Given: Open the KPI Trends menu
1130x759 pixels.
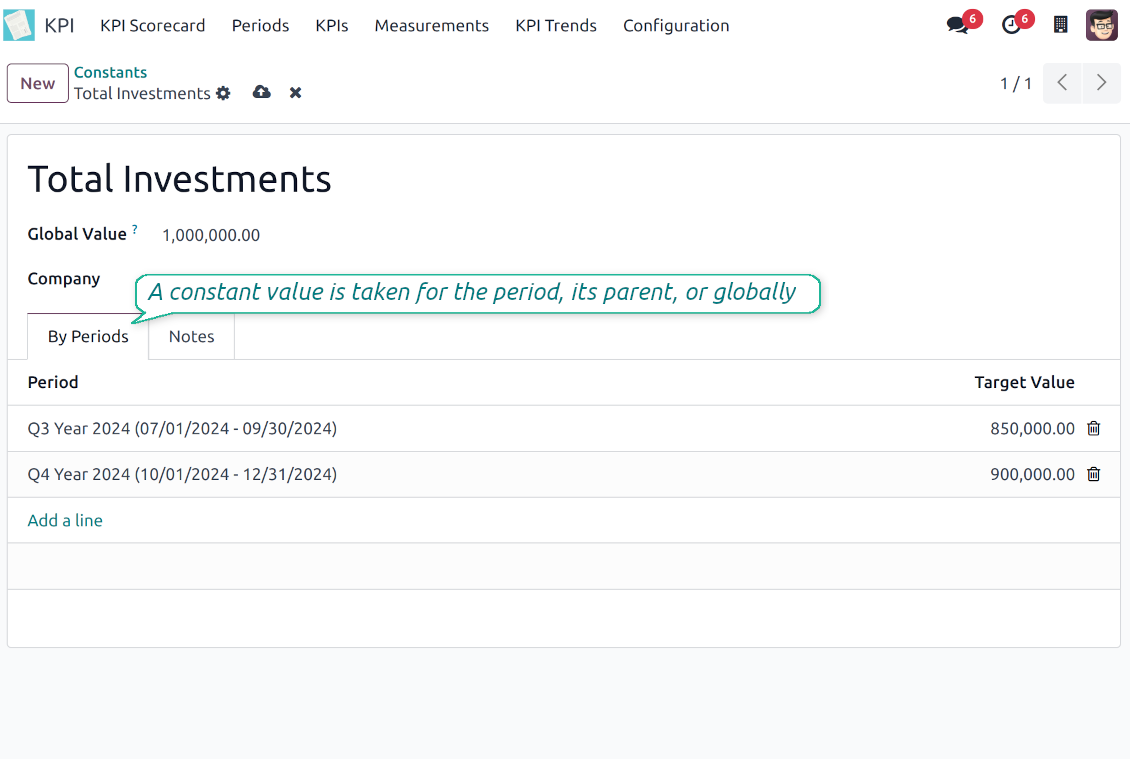Looking at the screenshot, I should click(556, 26).
